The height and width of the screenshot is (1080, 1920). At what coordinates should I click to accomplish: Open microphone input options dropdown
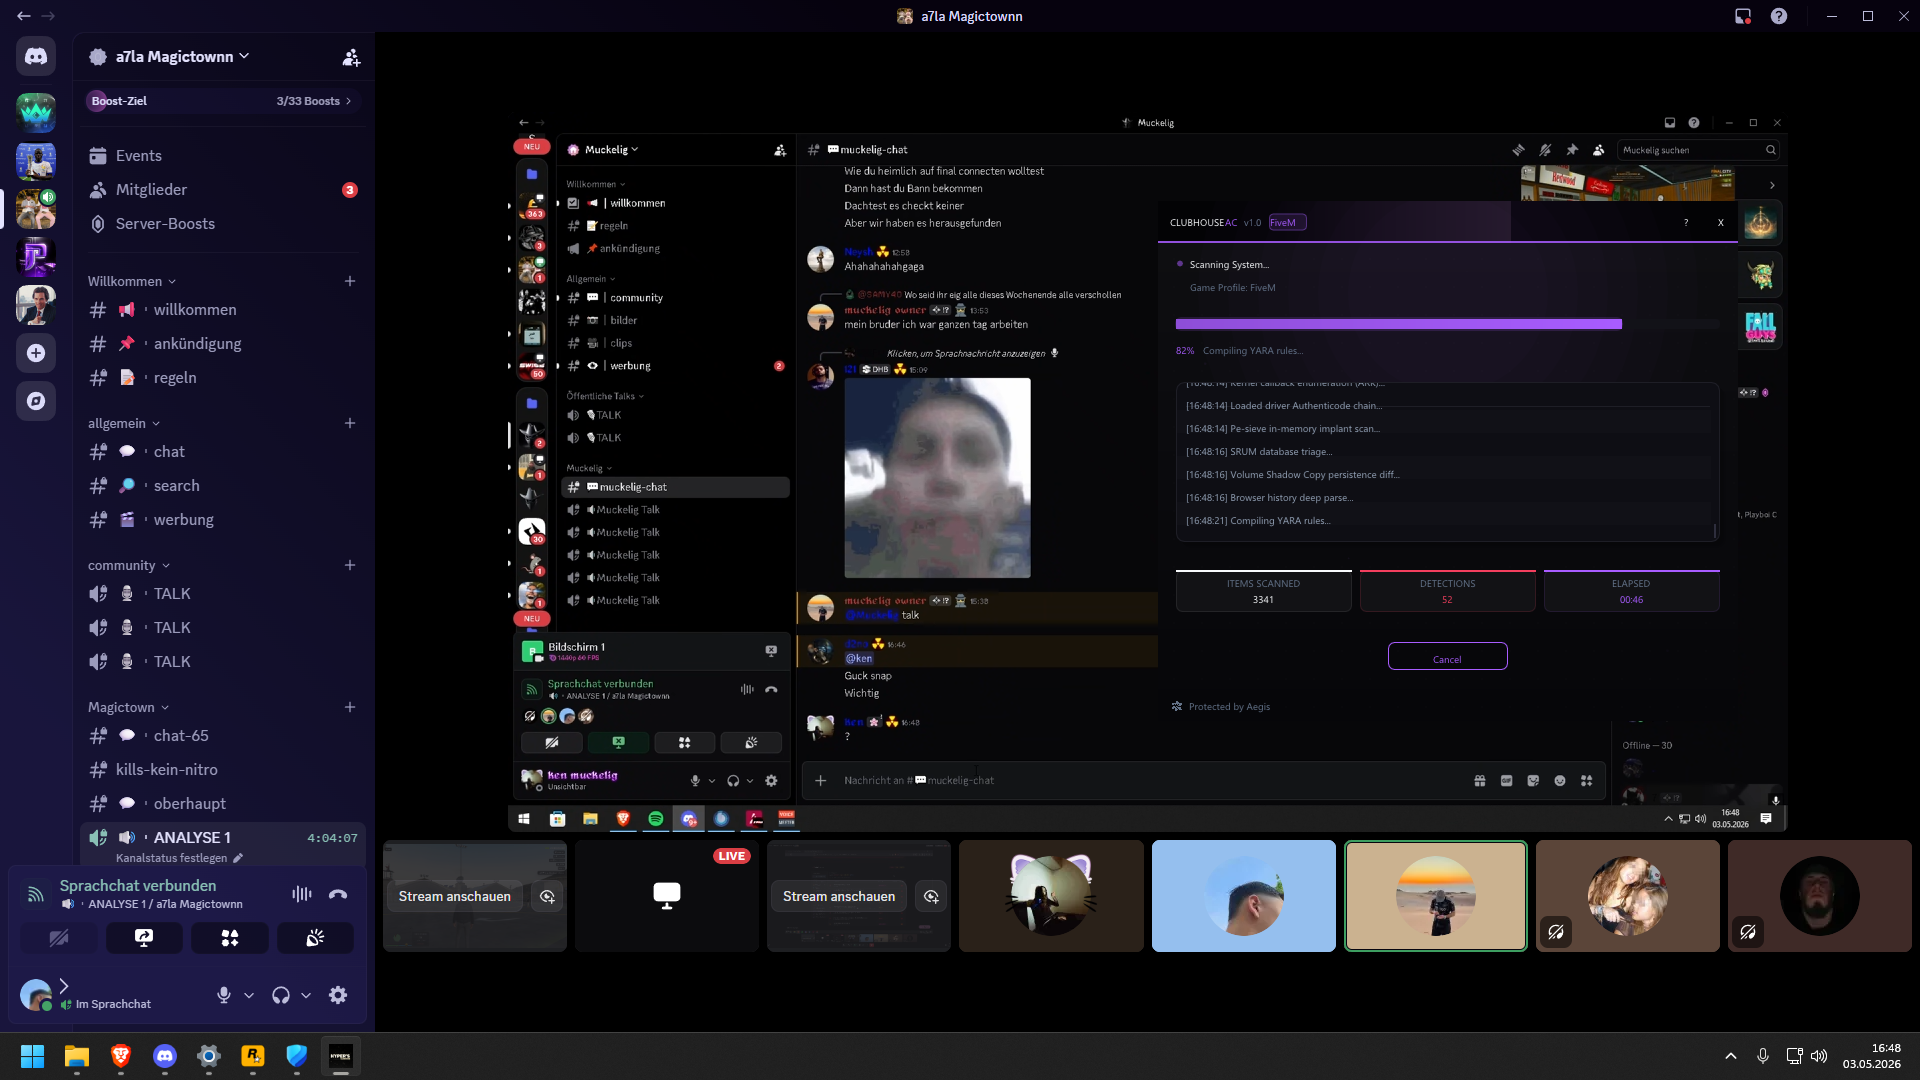pos(249,996)
